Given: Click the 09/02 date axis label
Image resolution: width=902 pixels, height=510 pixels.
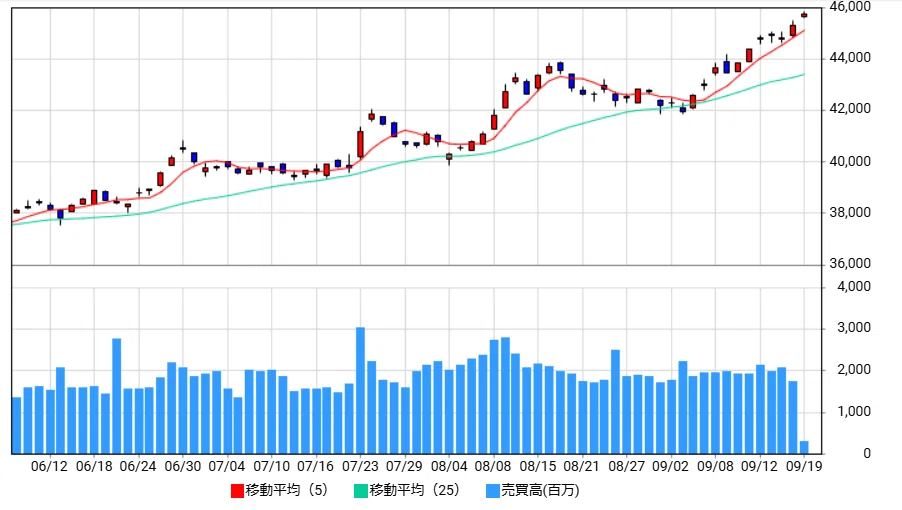Looking at the screenshot, I should (x=670, y=466).
